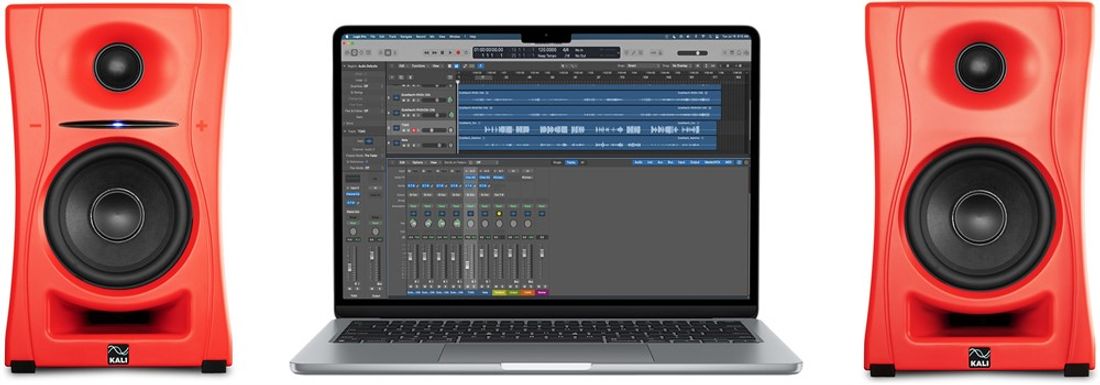Open the Track menu in the menu bar
The width and height of the screenshot is (1100, 385).
[x=392, y=36]
